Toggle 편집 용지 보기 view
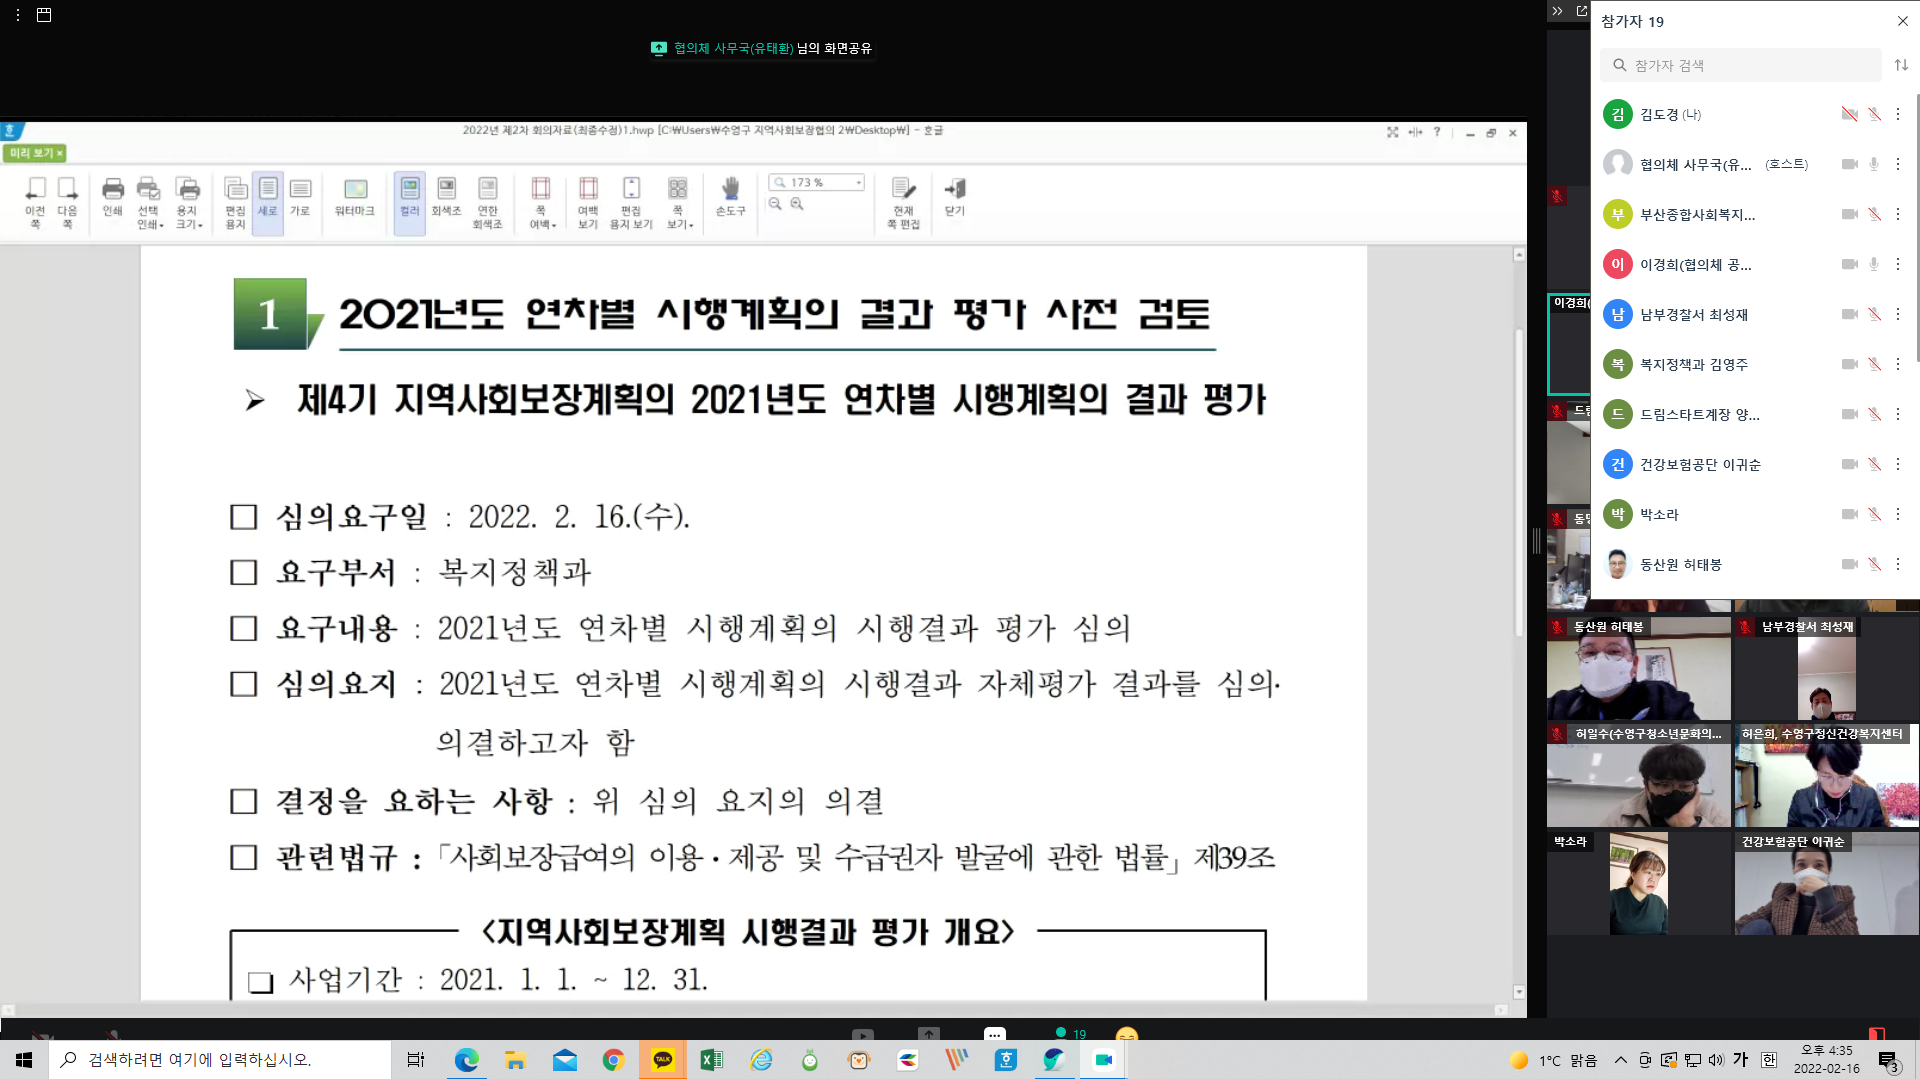The height and width of the screenshot is (1079, 1920). [631, 203]
